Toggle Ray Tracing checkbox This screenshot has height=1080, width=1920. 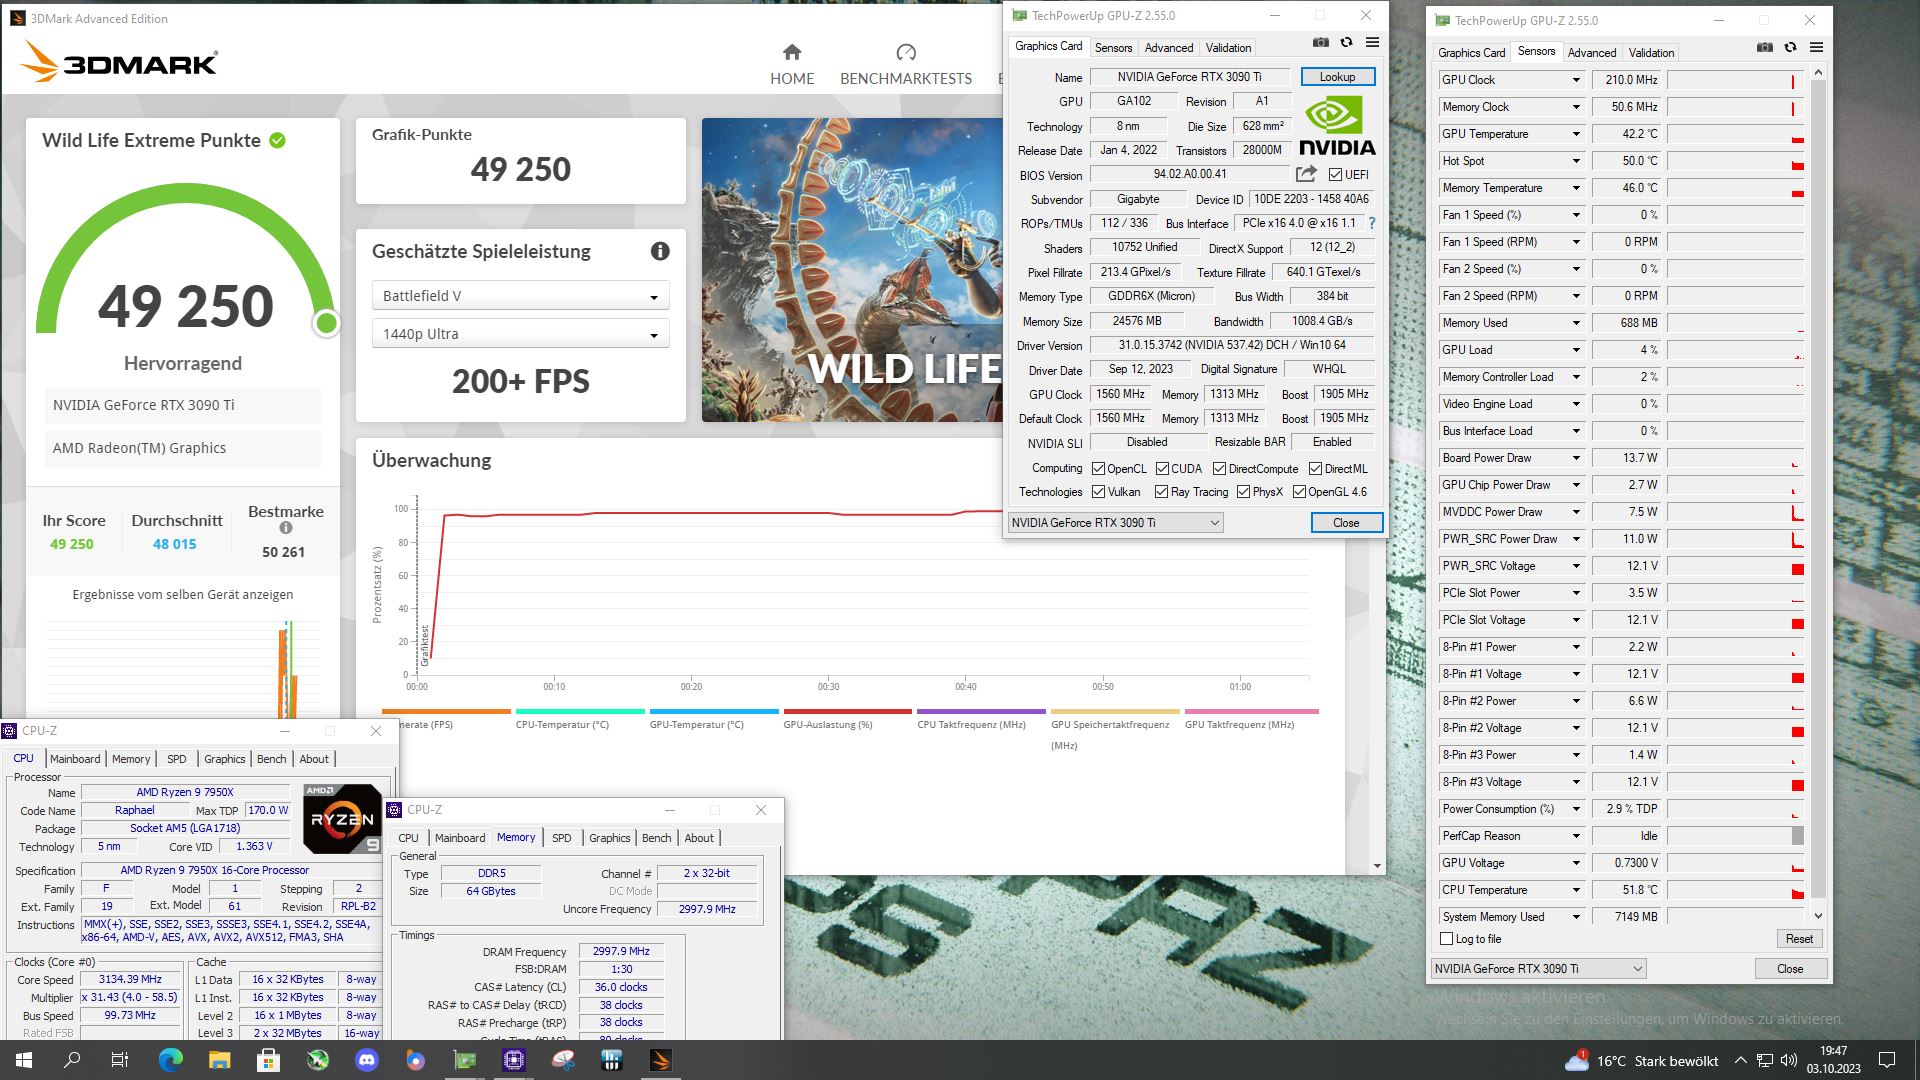click(x=1161, y=492)
